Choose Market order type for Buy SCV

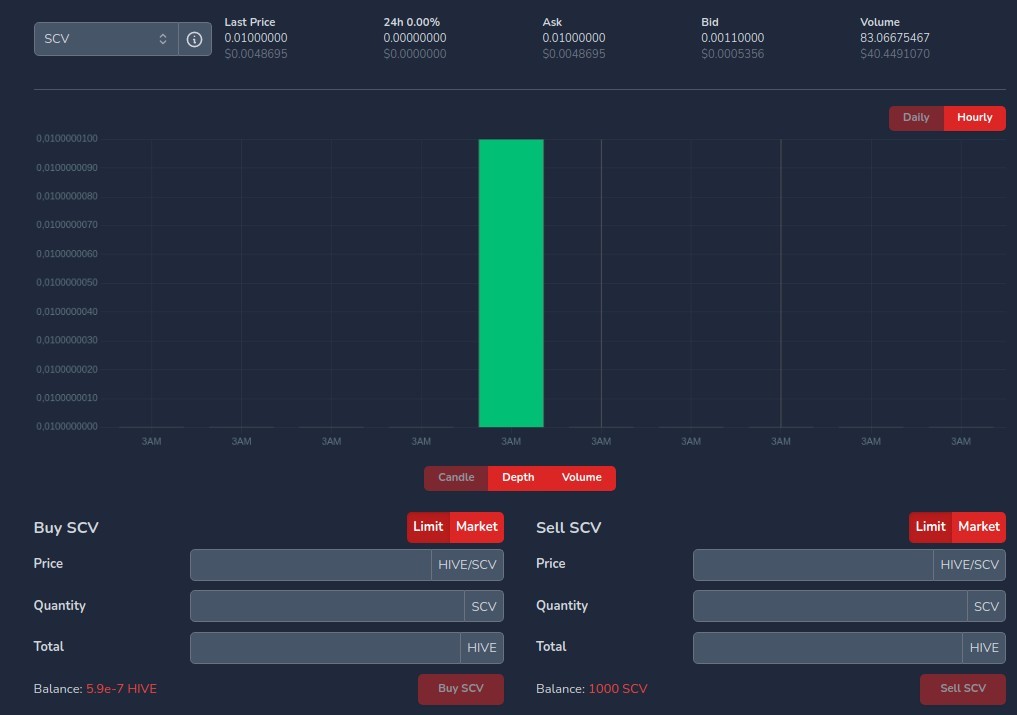(477, 527)
